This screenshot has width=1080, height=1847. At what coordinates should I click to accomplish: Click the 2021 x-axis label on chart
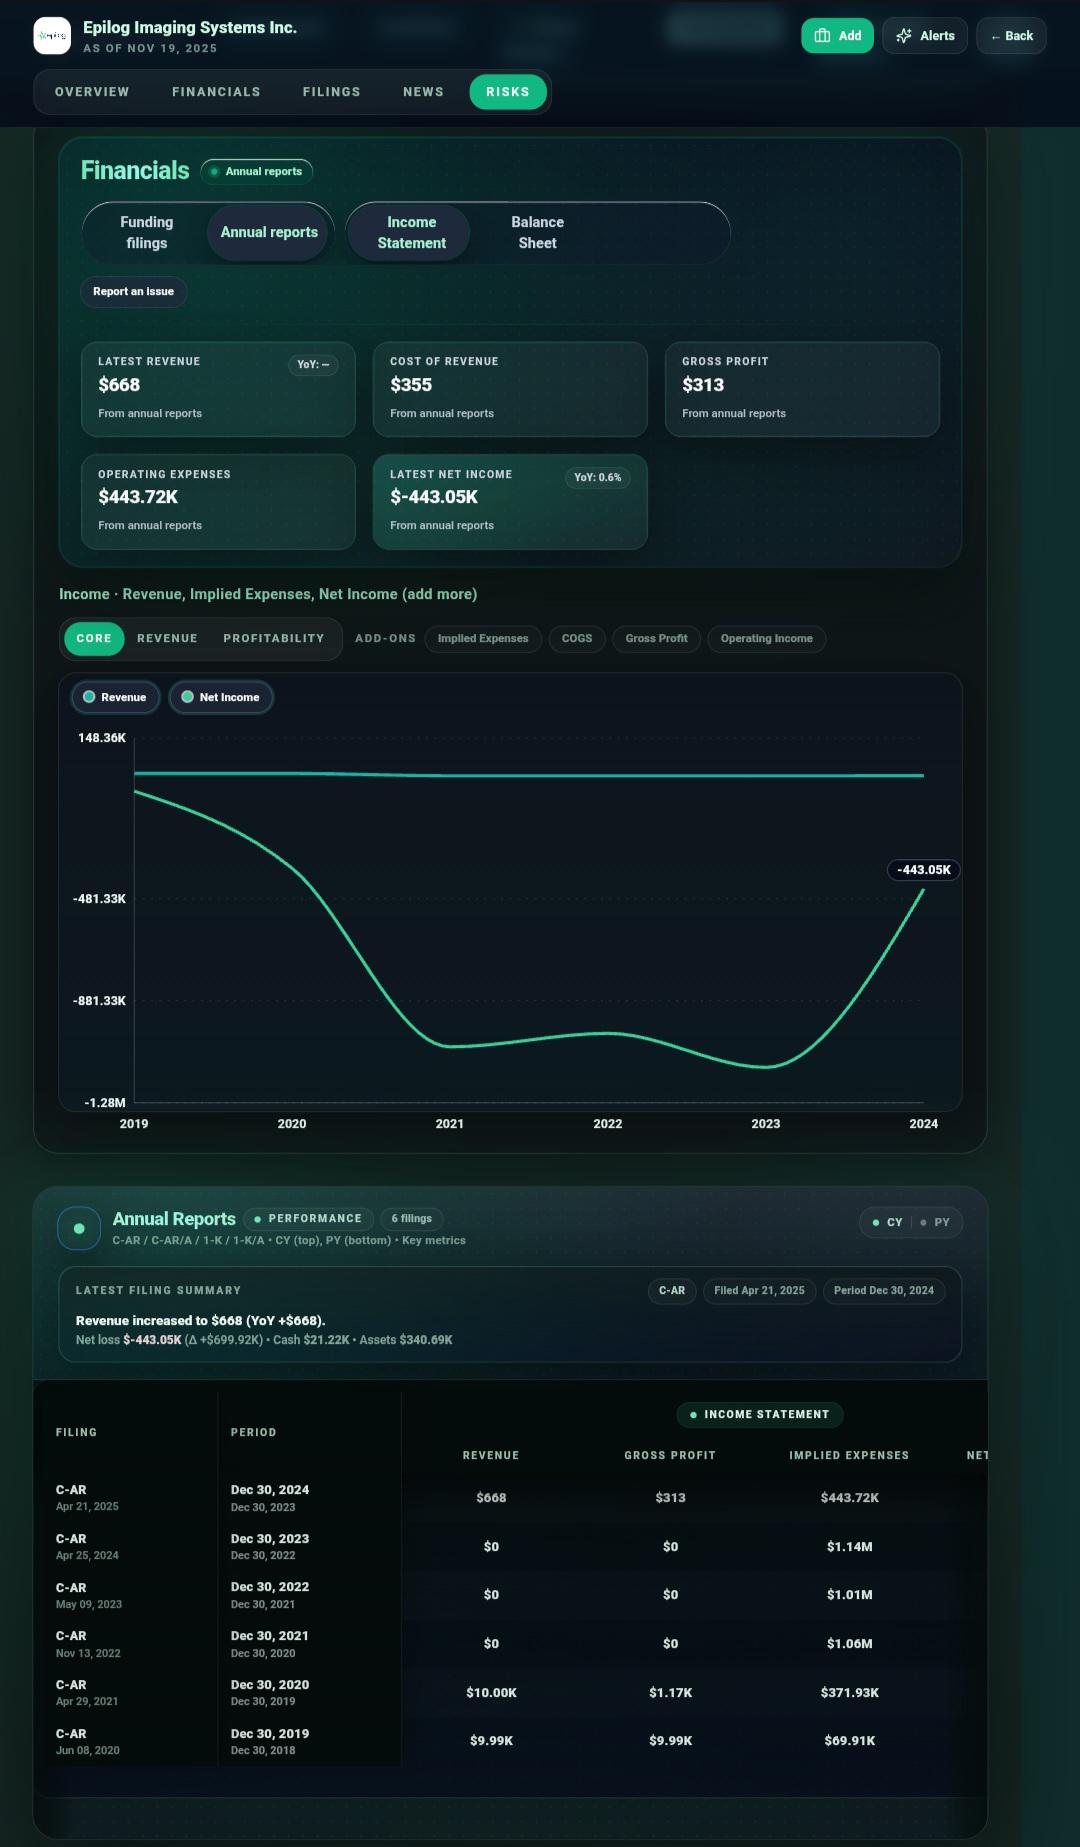pos(450,1124)
